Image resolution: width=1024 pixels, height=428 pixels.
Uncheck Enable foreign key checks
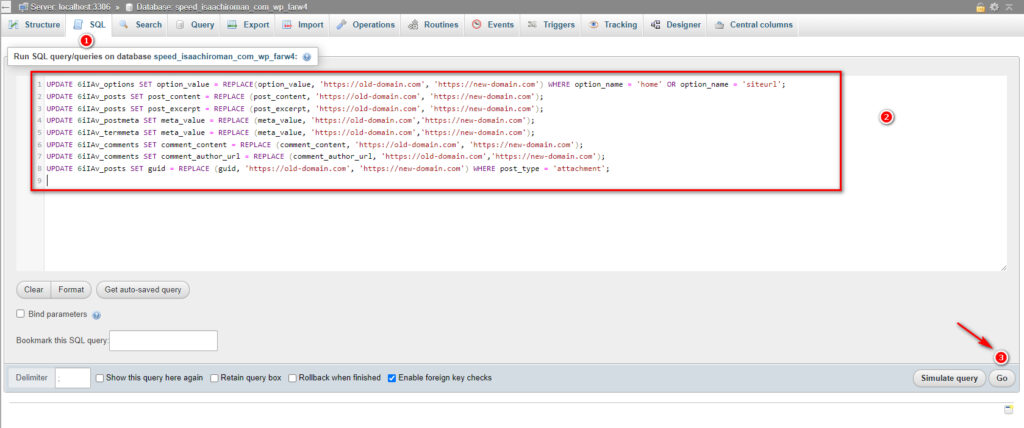392,378
